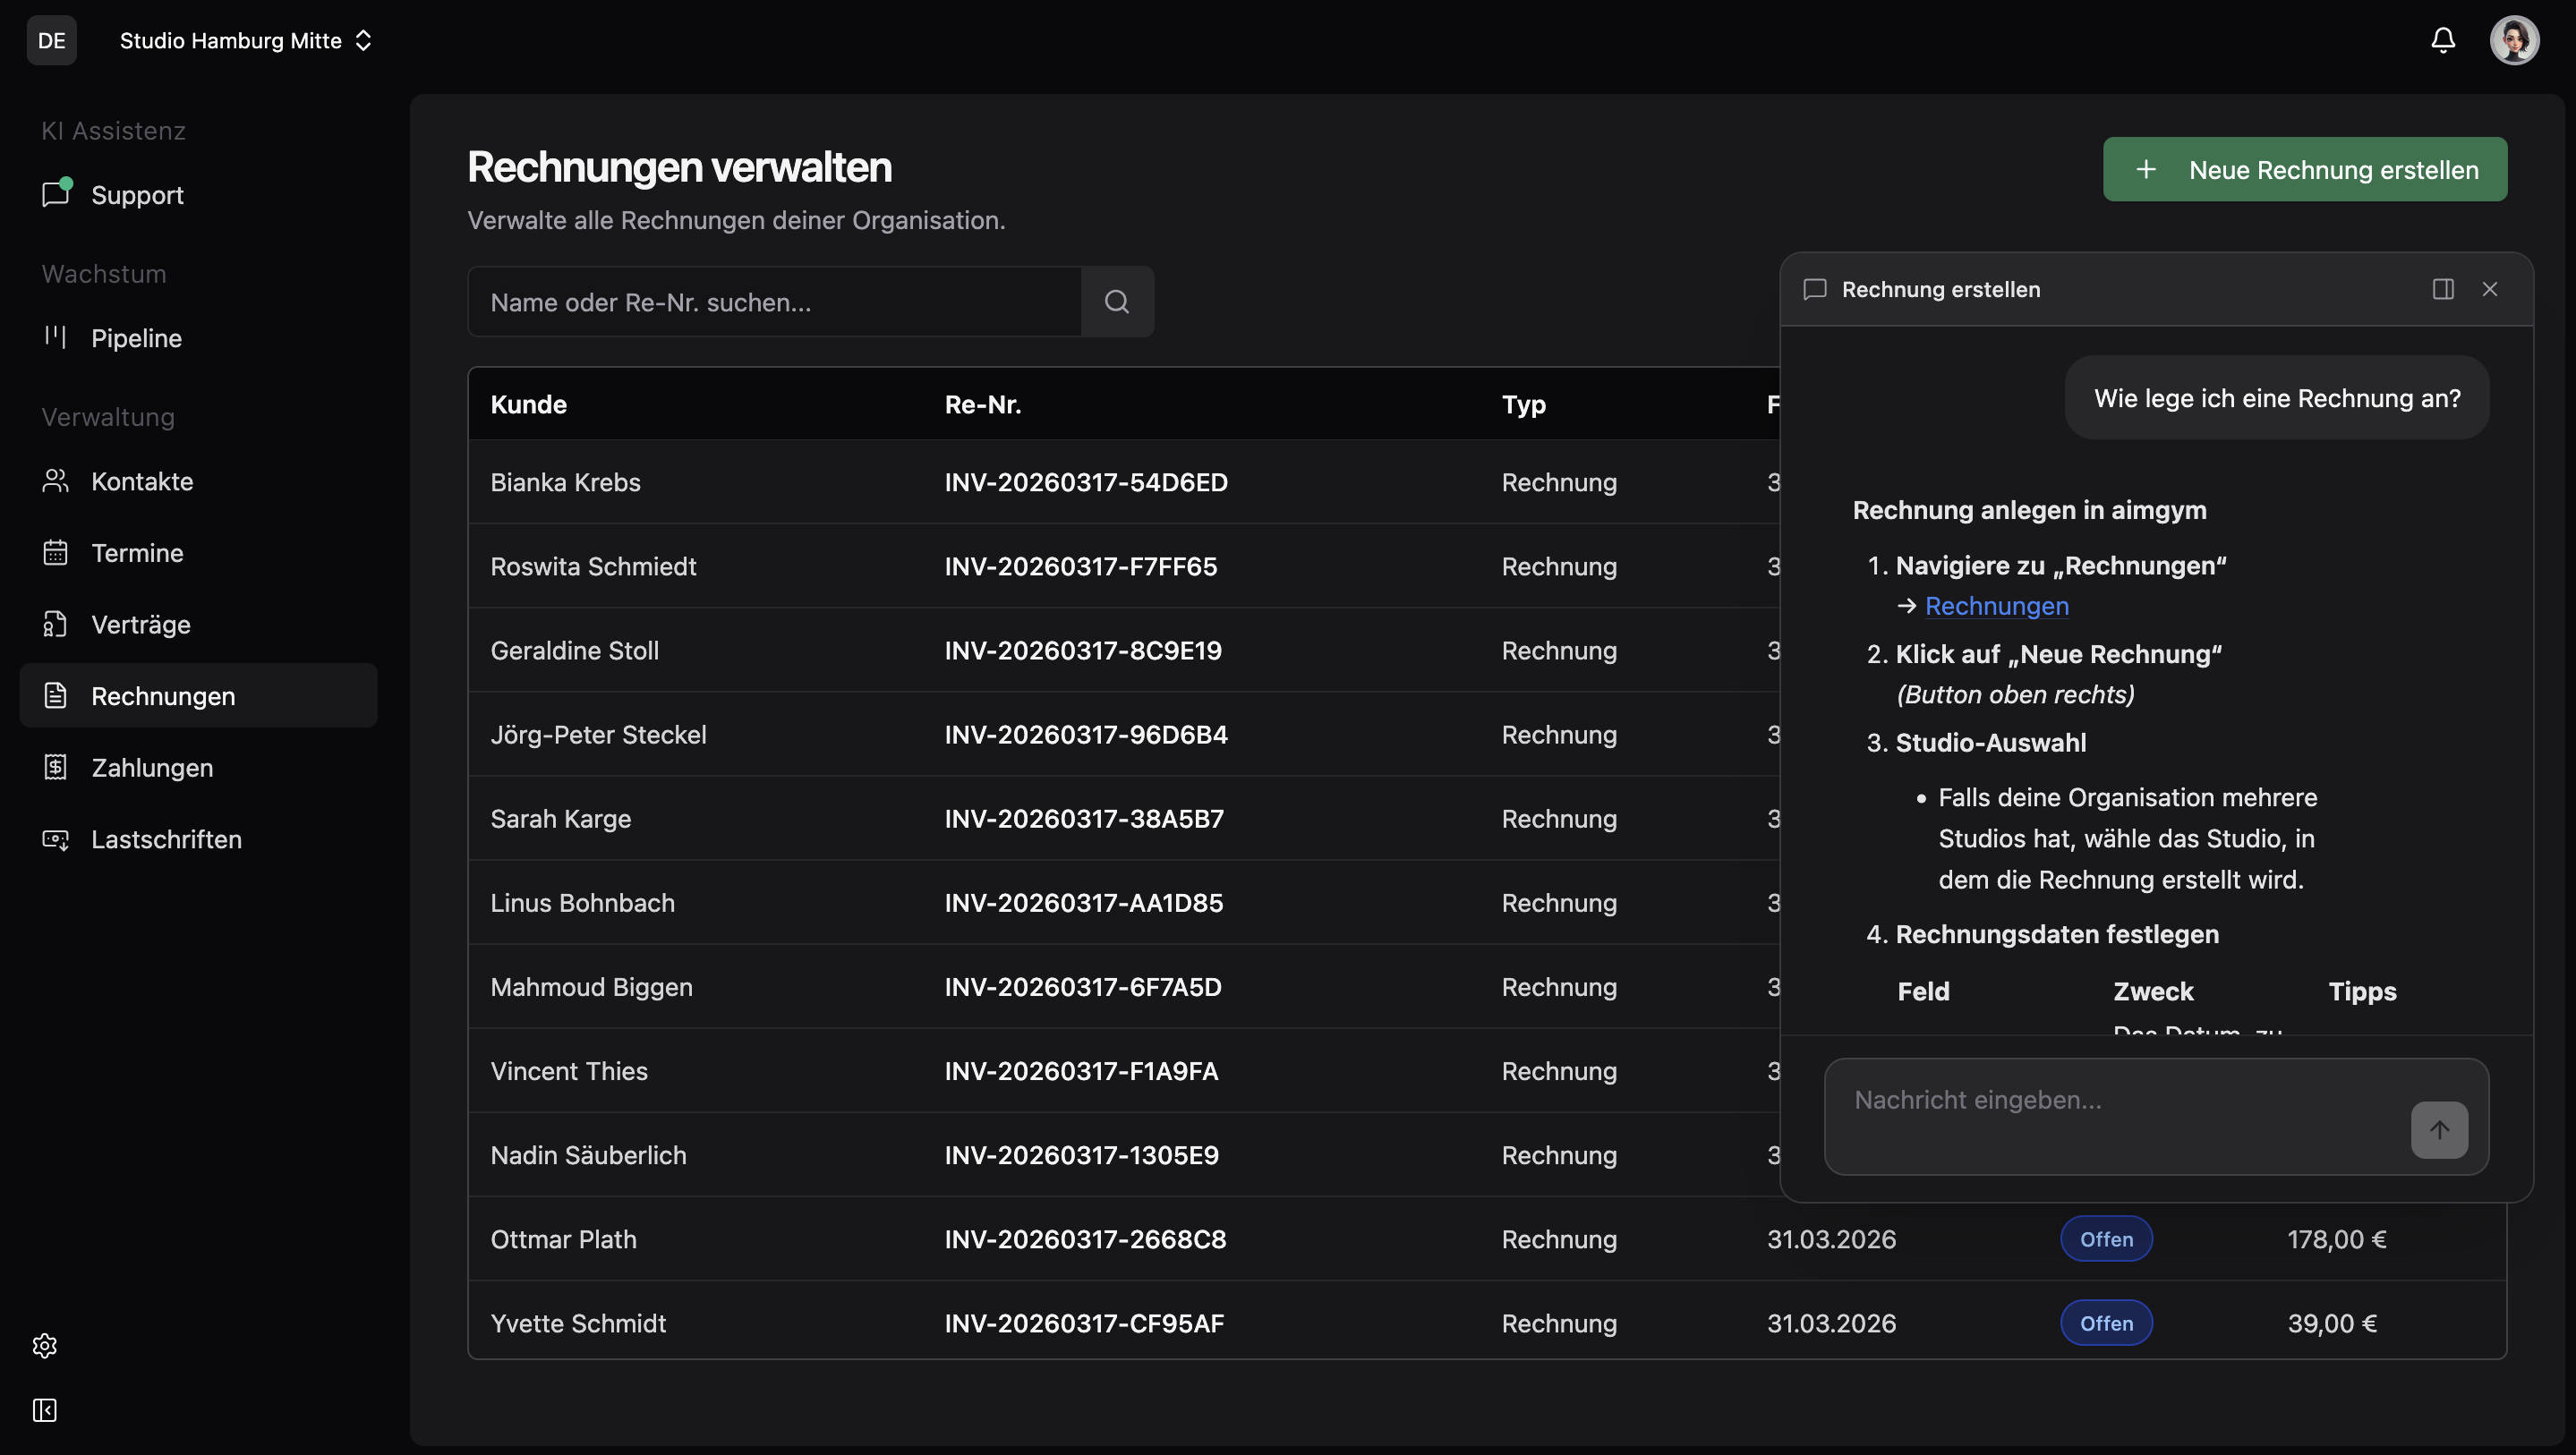This screenshot has width=2576, height=1455.
Task: Collapse the sidebar with the panel icon
Action: [45, 1410]
